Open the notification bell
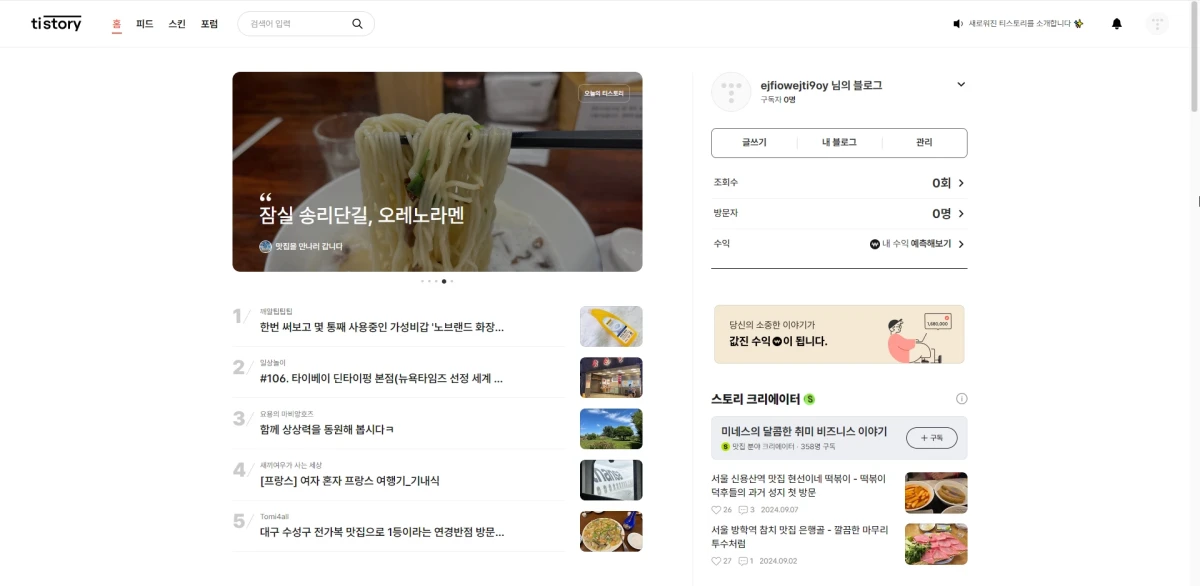Image resolution: width=1200 pixels, height=586 pixels. tap(1117, 23)
